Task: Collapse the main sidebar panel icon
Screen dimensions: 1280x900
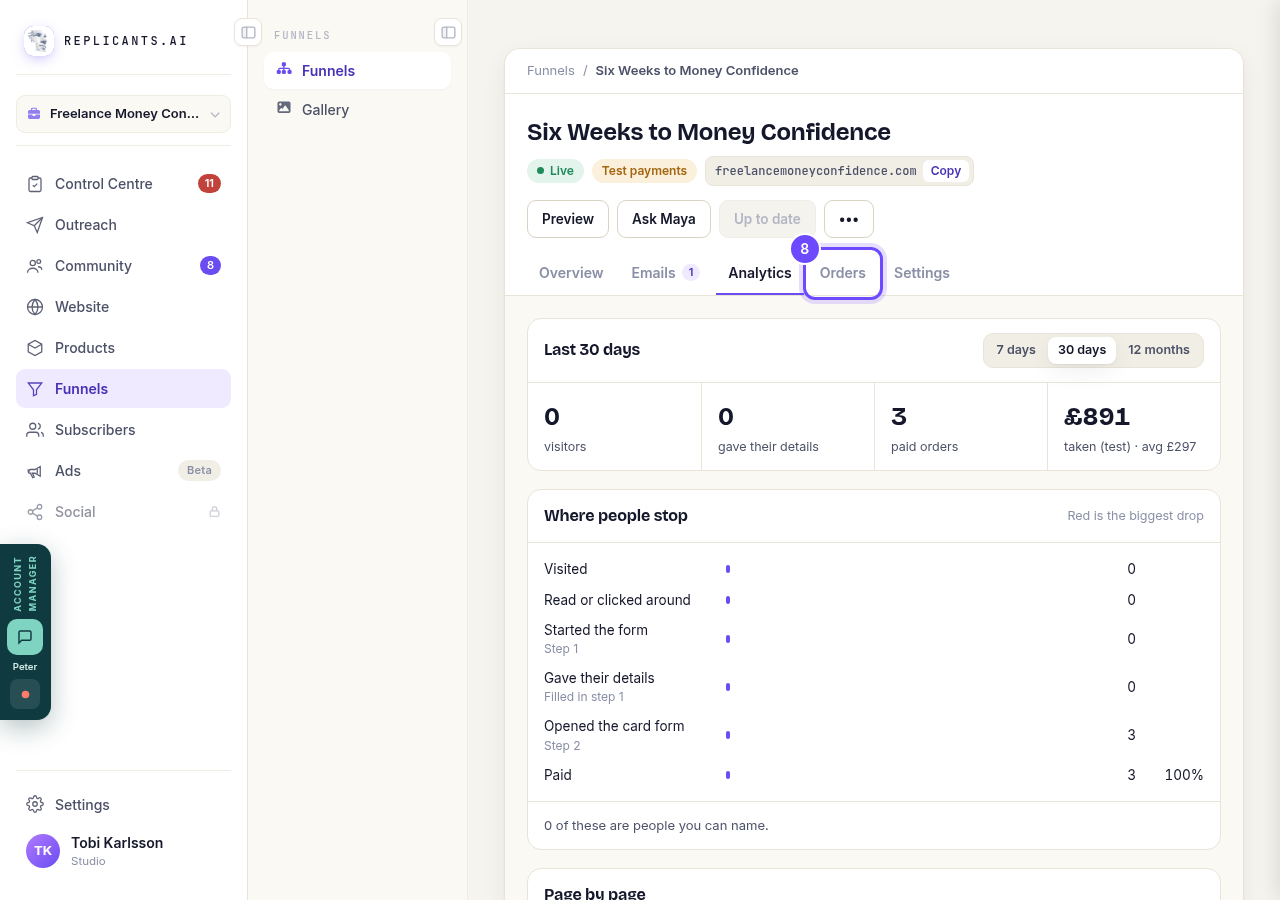Action: click(248, 32)
